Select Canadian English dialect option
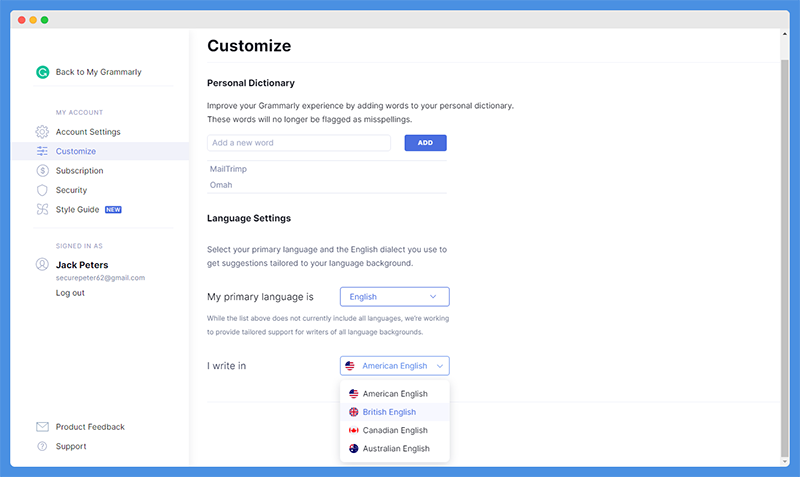Screen dimensions: 800x477 (394, 430)
